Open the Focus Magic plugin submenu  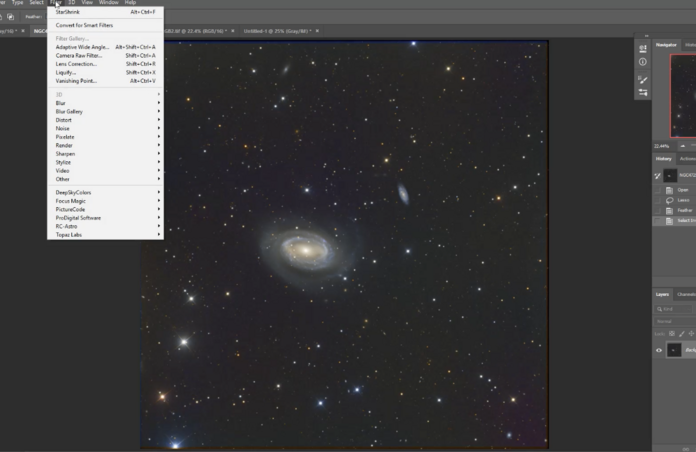point(106,201)
